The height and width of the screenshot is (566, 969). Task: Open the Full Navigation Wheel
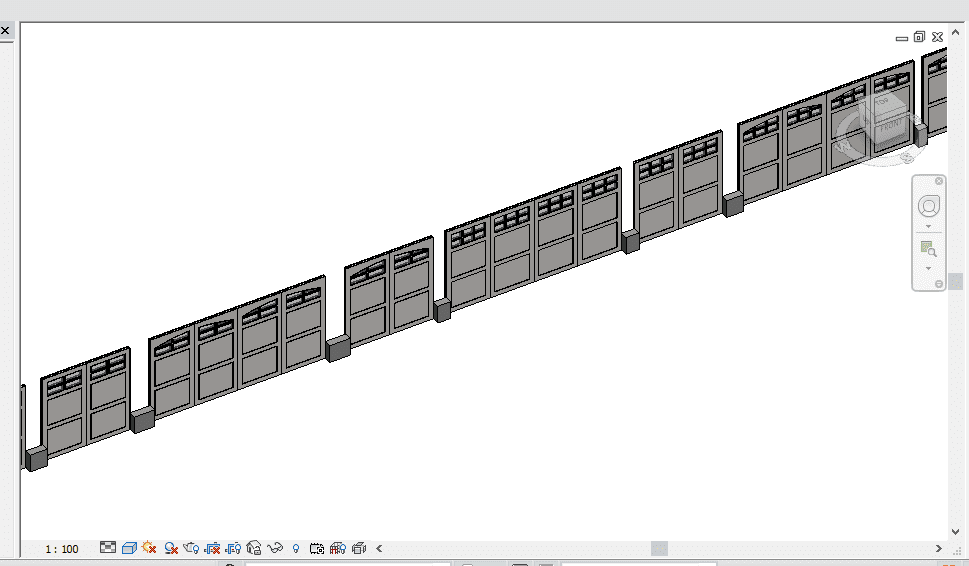tap(928, 207)
